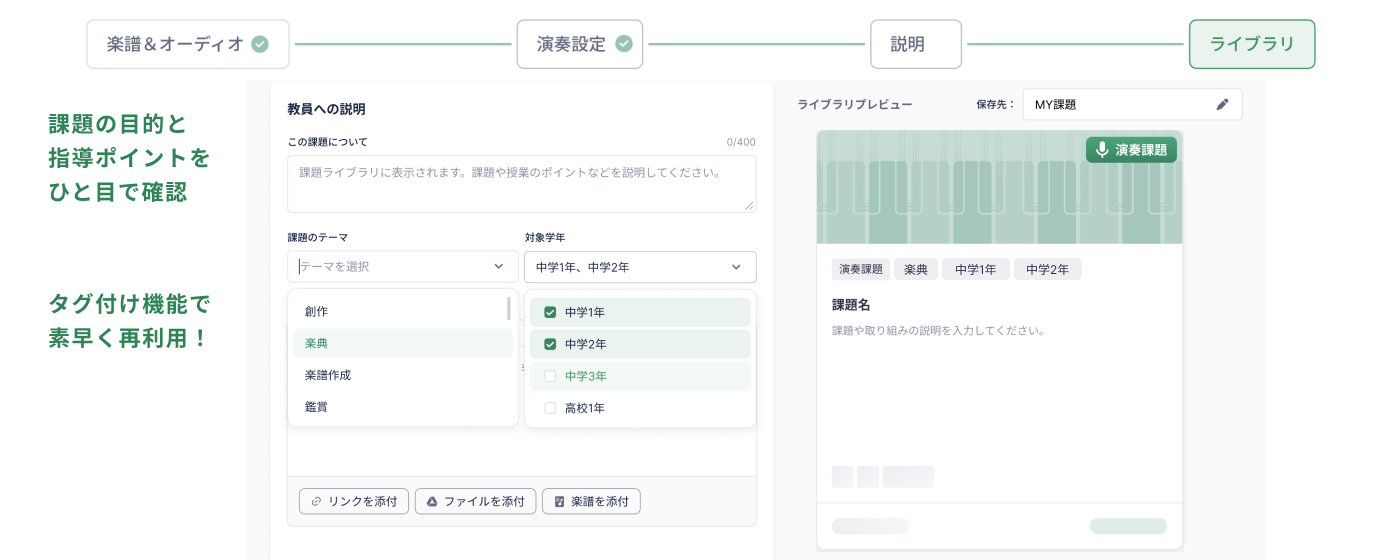The height and width of the screenshot is (560, 1400).
Task: Open the 課題のテーマ dropdown chevron
Action: click(499, 267)
